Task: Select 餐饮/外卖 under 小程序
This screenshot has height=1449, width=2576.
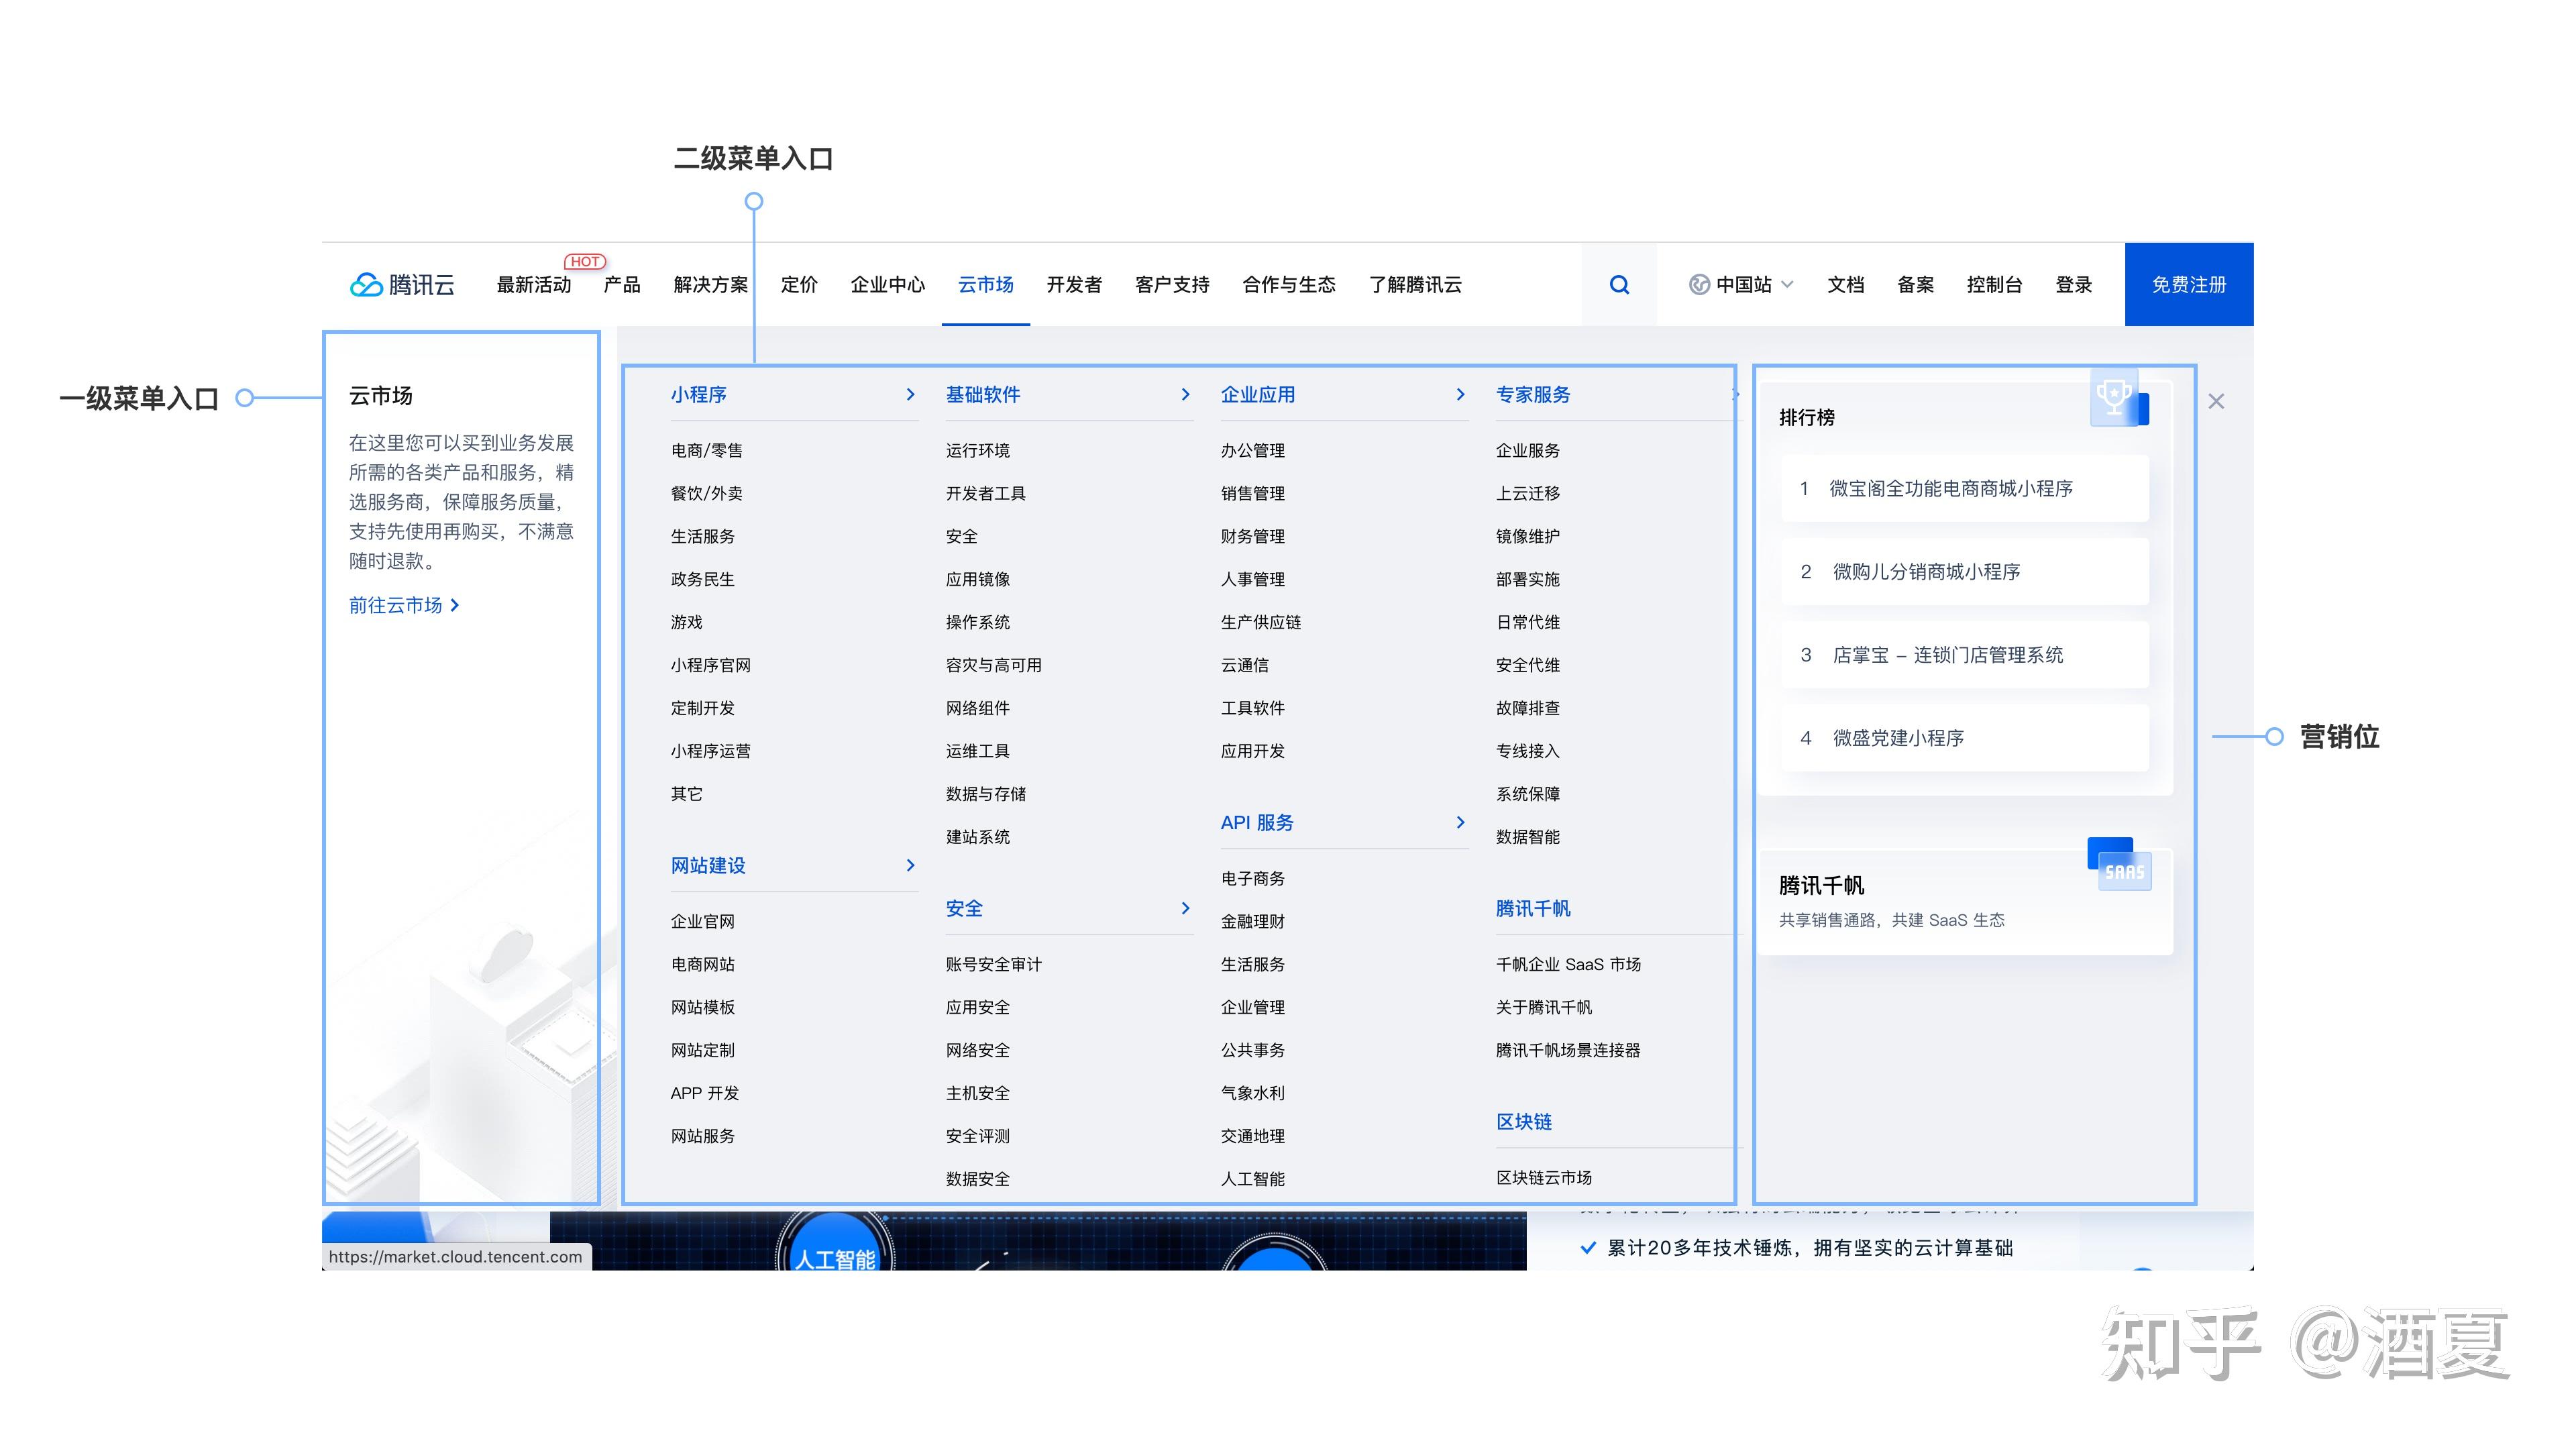Action: pyautogui.click(x=707, y=493)
